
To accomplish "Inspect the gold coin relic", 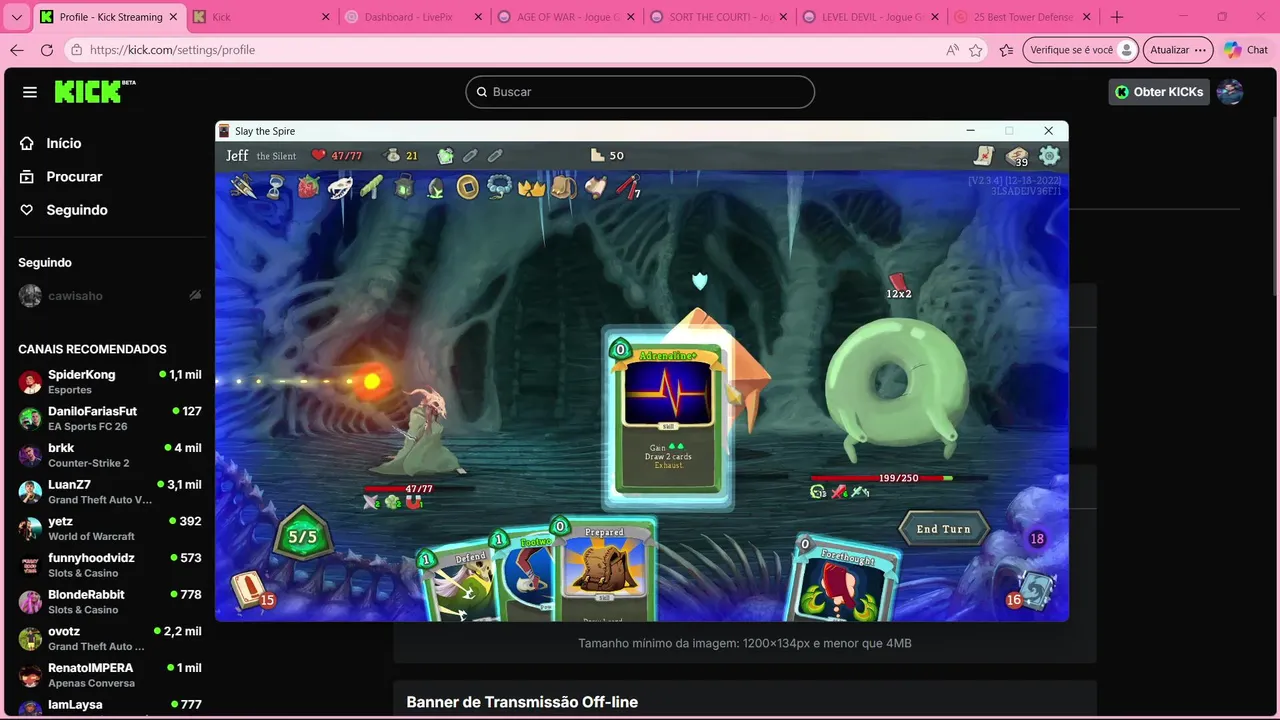I will [467, 186].
